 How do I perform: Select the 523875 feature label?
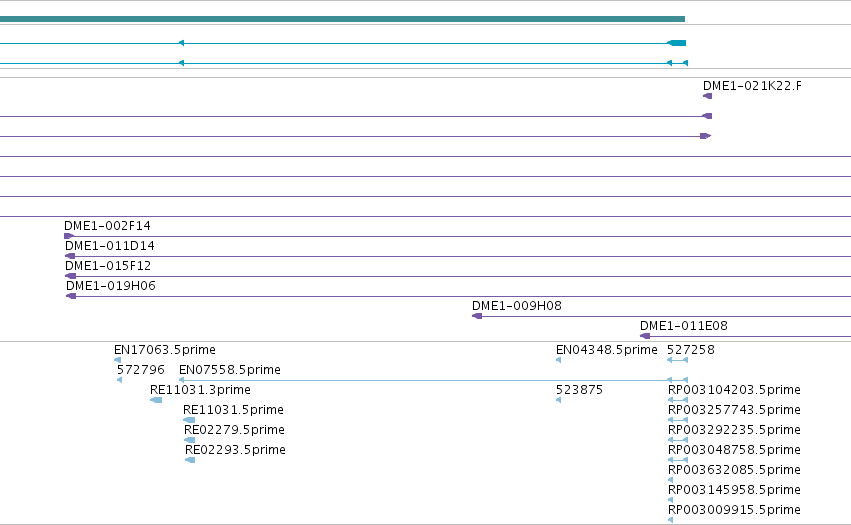coord(579,390)
